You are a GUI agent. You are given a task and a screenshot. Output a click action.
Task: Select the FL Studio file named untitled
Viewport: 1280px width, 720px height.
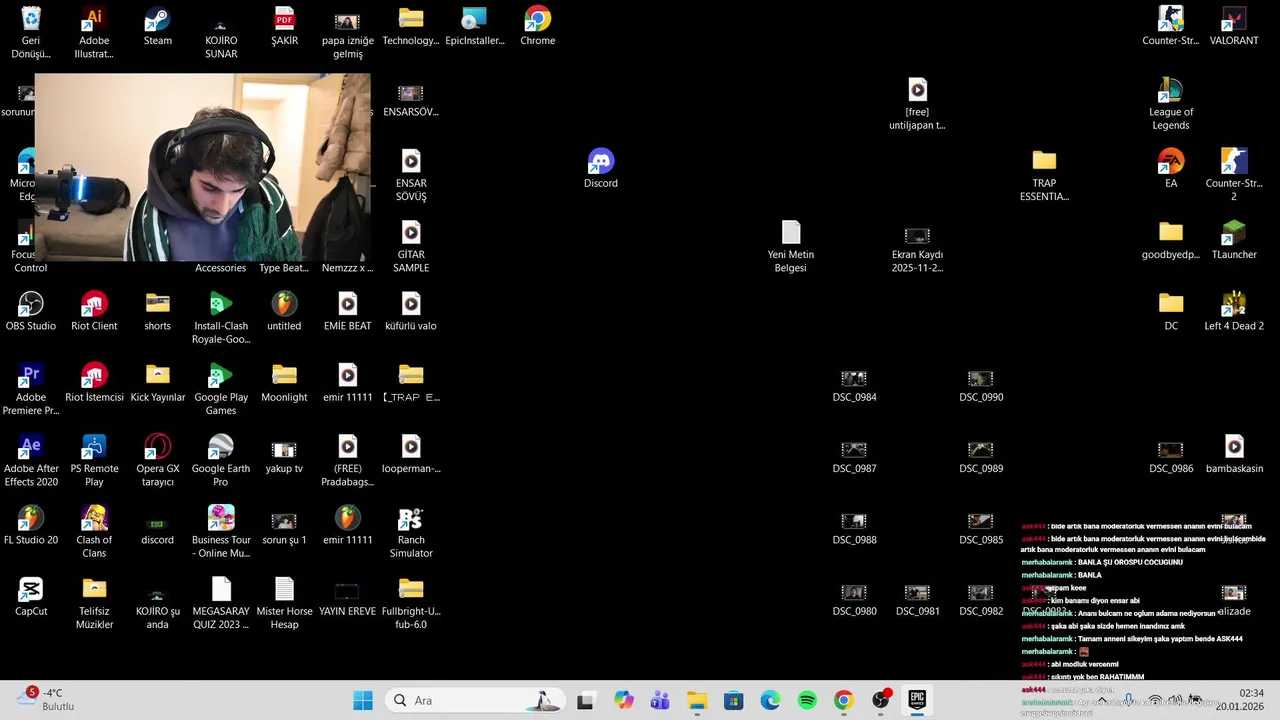coord(284,312)
